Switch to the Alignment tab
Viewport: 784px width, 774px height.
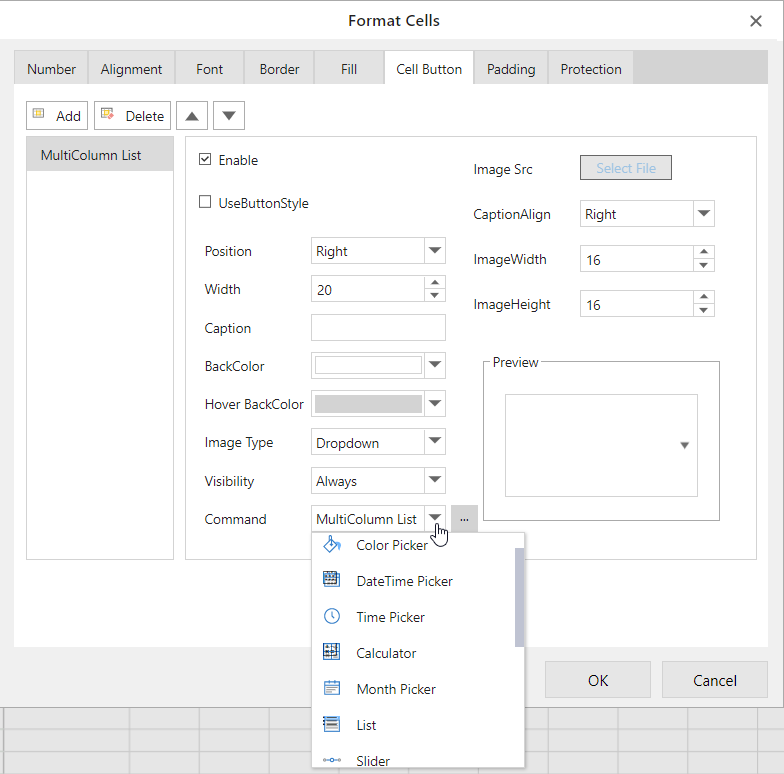tap(131, 69)
